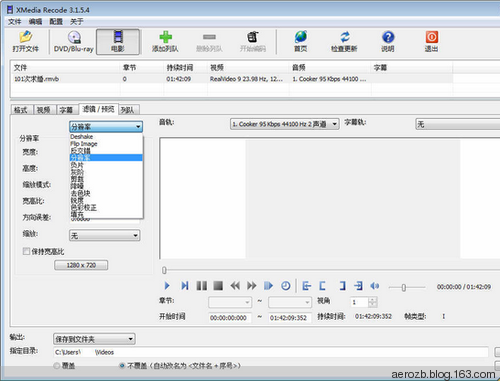
Task: Open the 字幕轨 subtitle track dropdown
Action: point(457,124)
